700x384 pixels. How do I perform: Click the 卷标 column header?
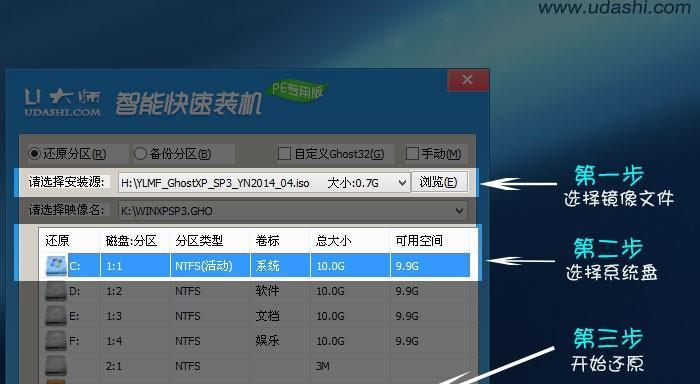(x=267, y=241)
